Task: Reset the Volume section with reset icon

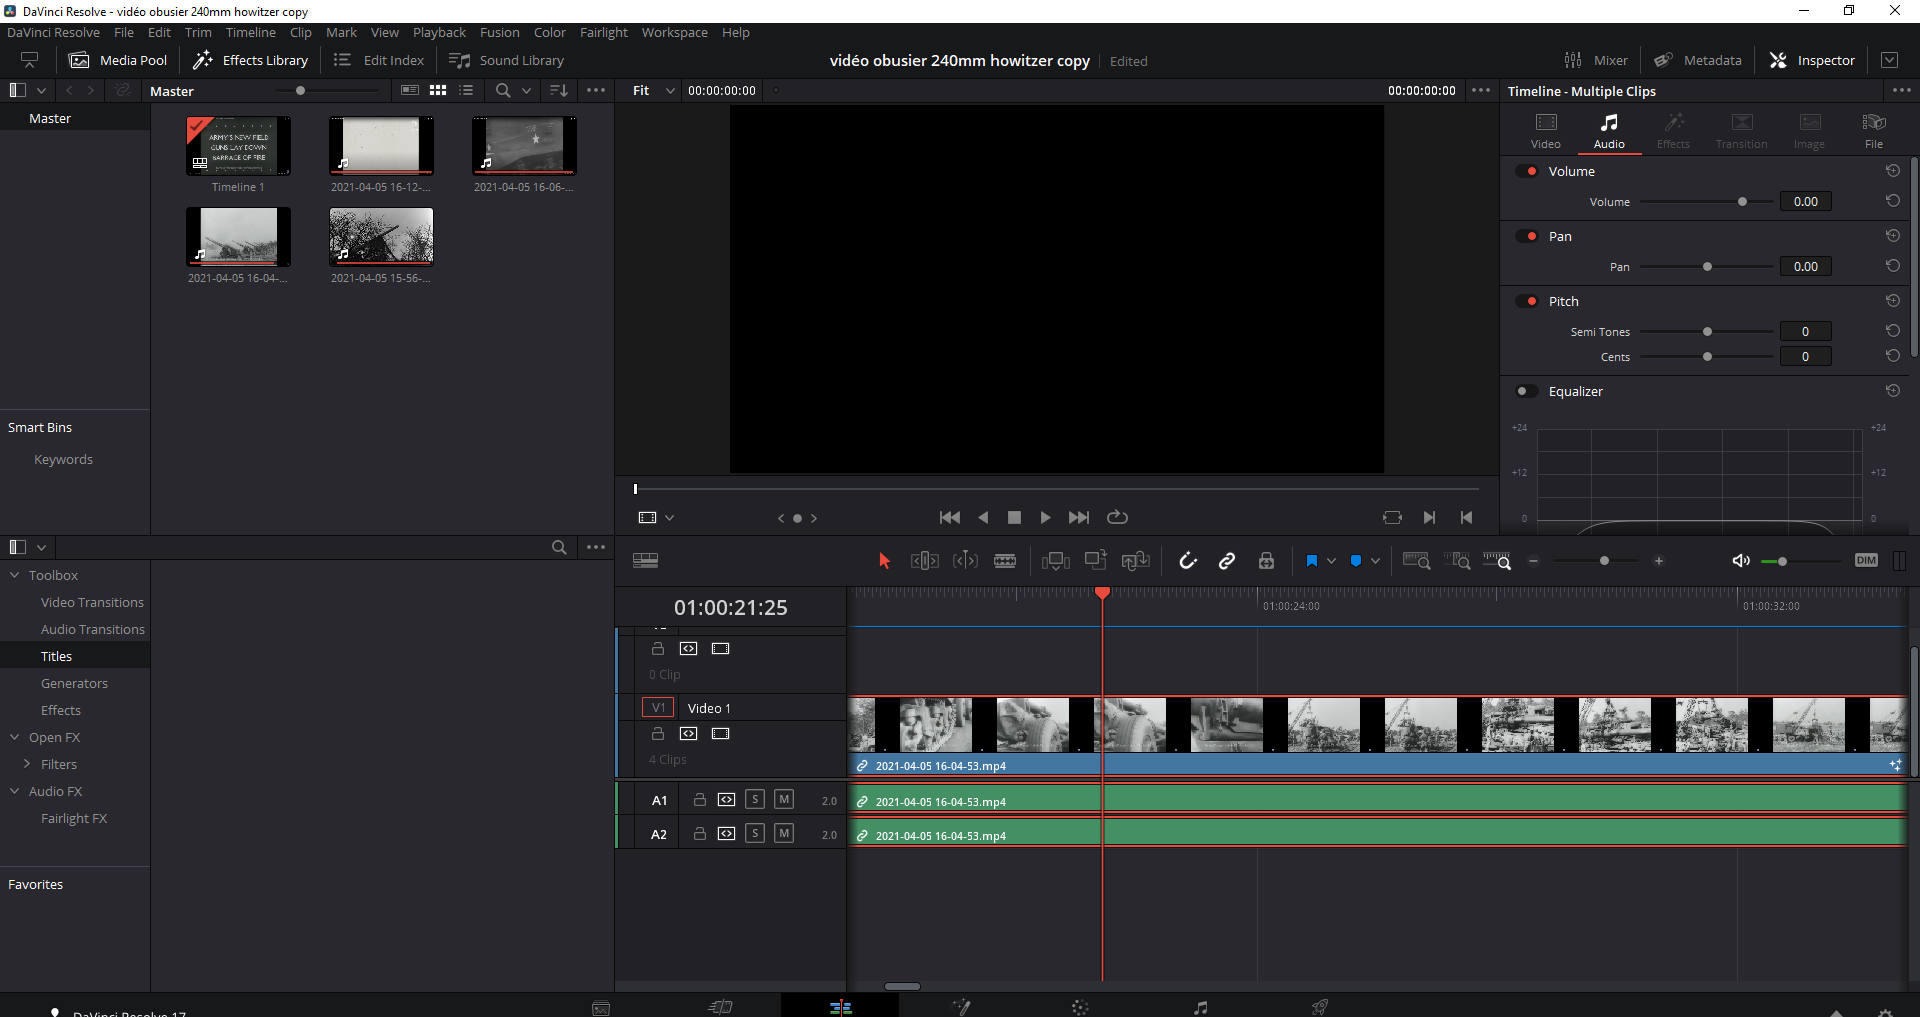Action: click(1892, 171)
